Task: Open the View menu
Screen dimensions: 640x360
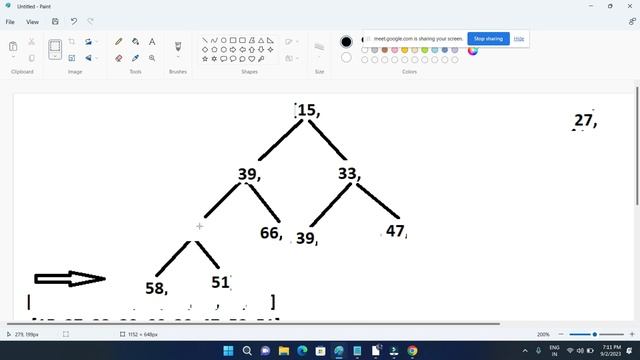Action: (33, 22)
